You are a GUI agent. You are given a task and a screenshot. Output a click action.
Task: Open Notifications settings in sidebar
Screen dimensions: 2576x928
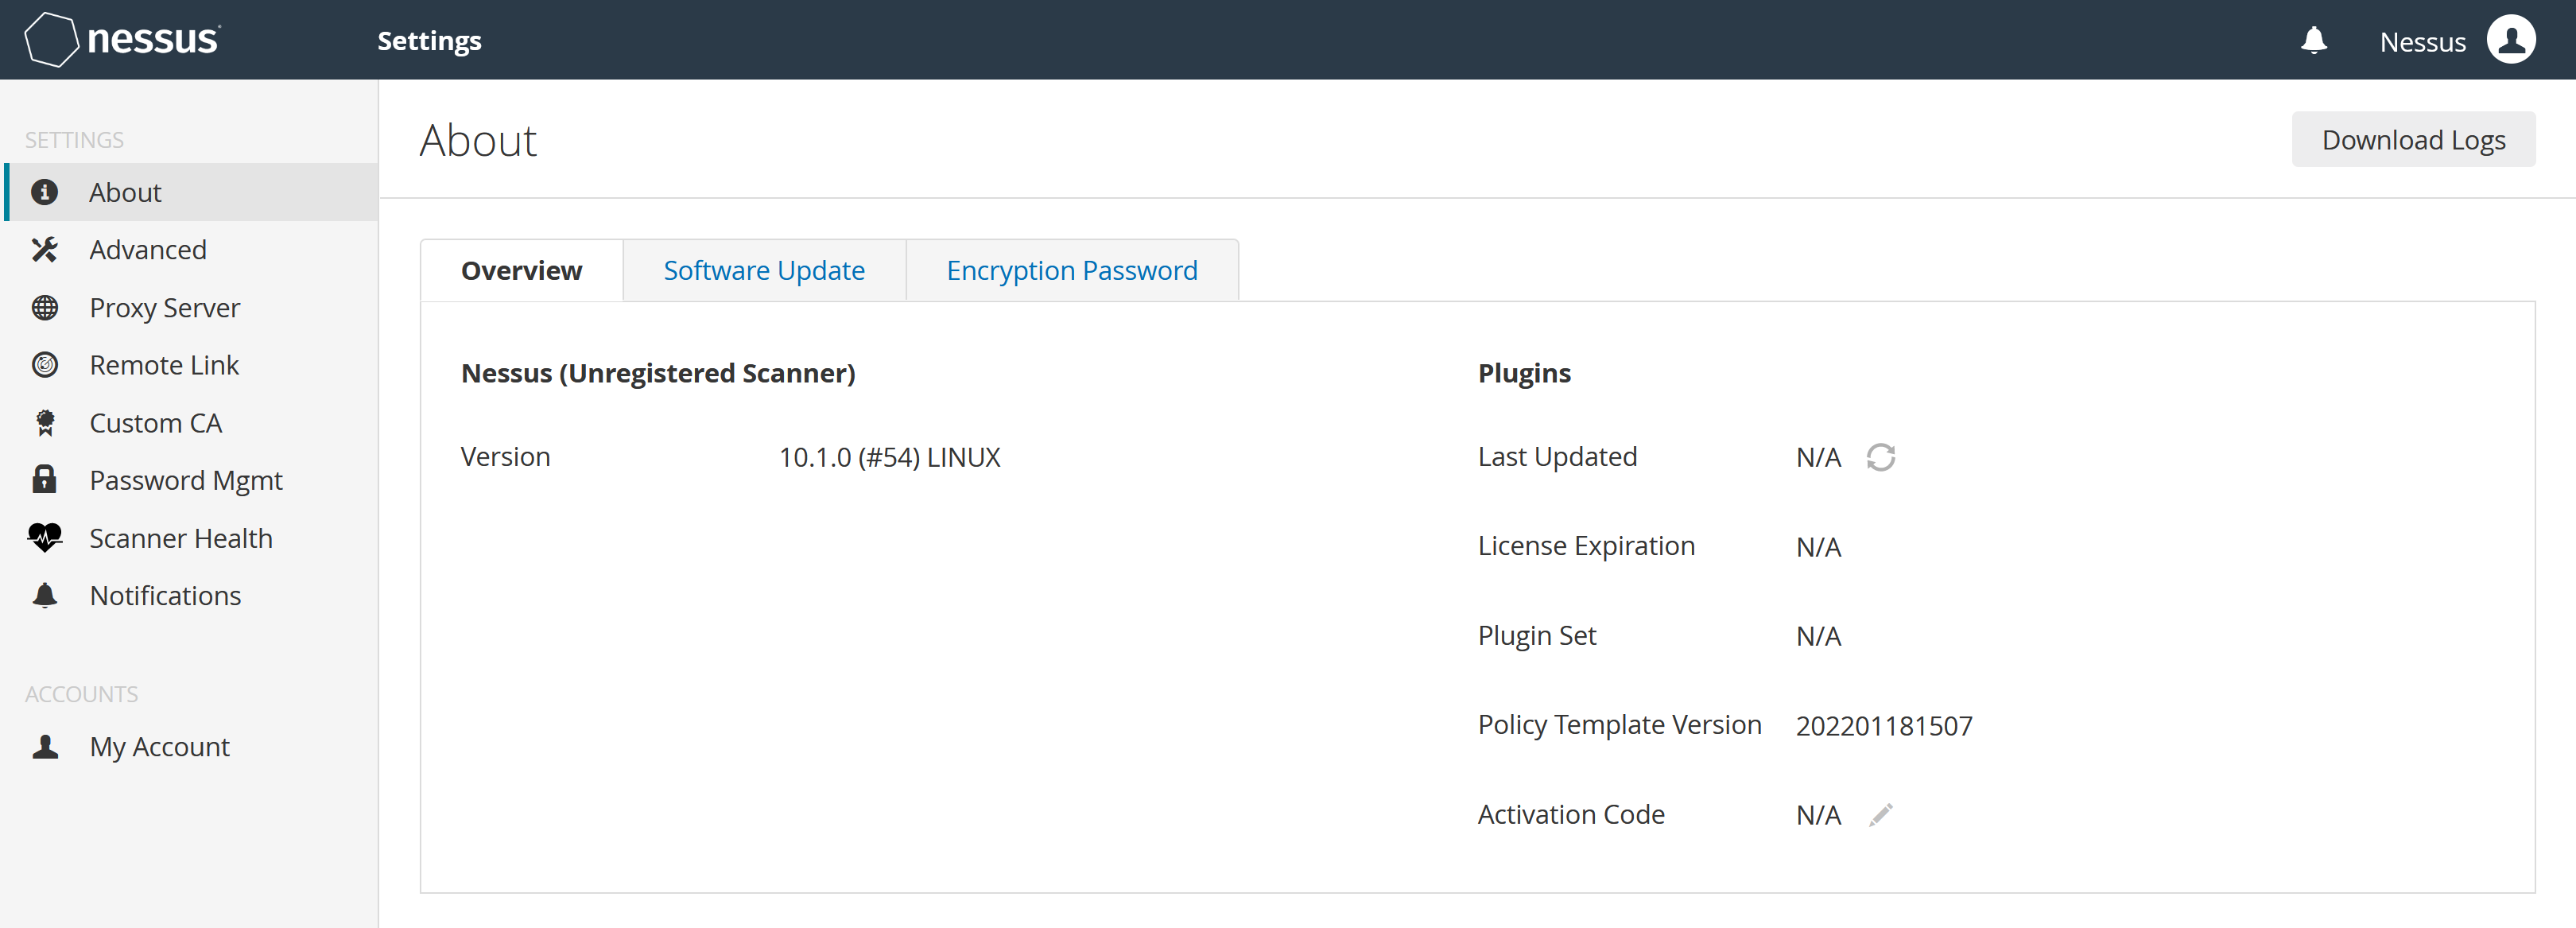click(191, 596)
